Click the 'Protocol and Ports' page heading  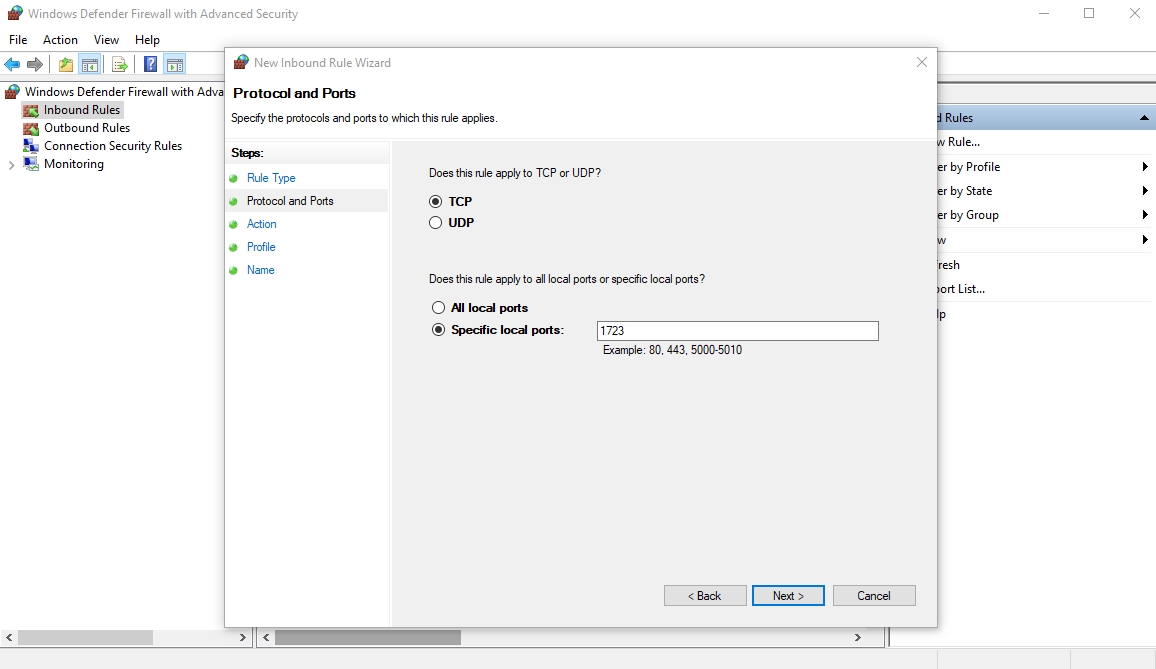pyautogui.click(x=294, y=94)
